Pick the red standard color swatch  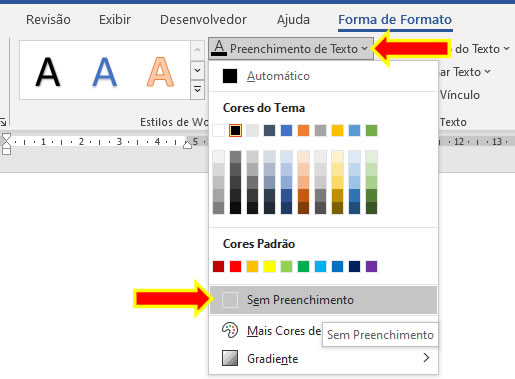click(x=235, y=267)
